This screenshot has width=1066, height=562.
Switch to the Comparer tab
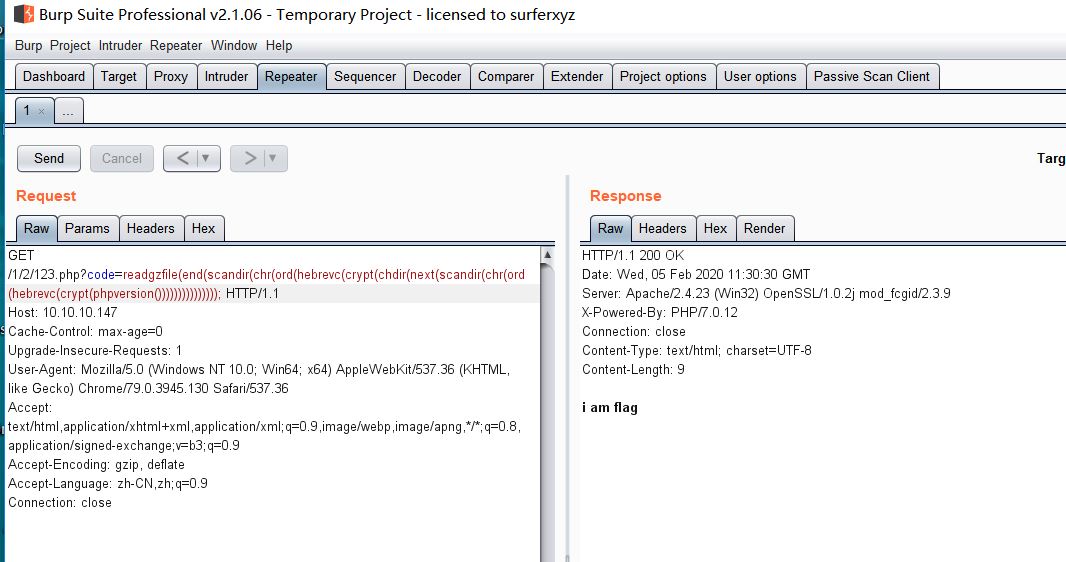pos(506,76)
